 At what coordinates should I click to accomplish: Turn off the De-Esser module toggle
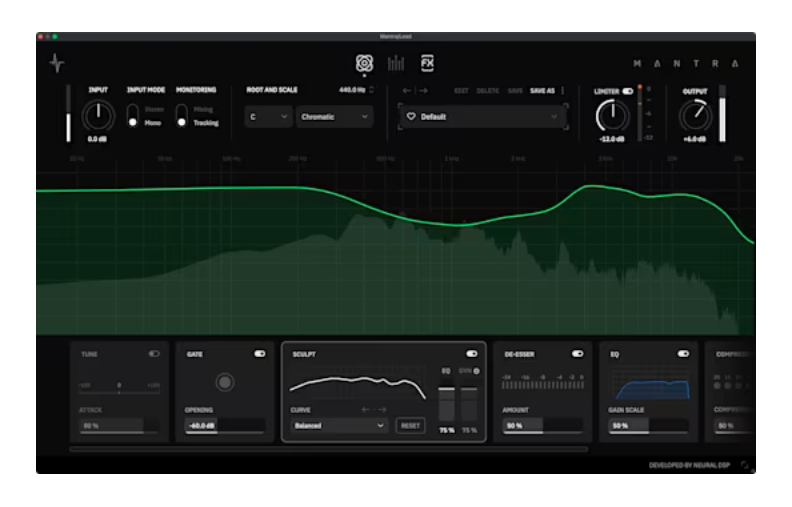pyautogui.click(x=577, y=354)
